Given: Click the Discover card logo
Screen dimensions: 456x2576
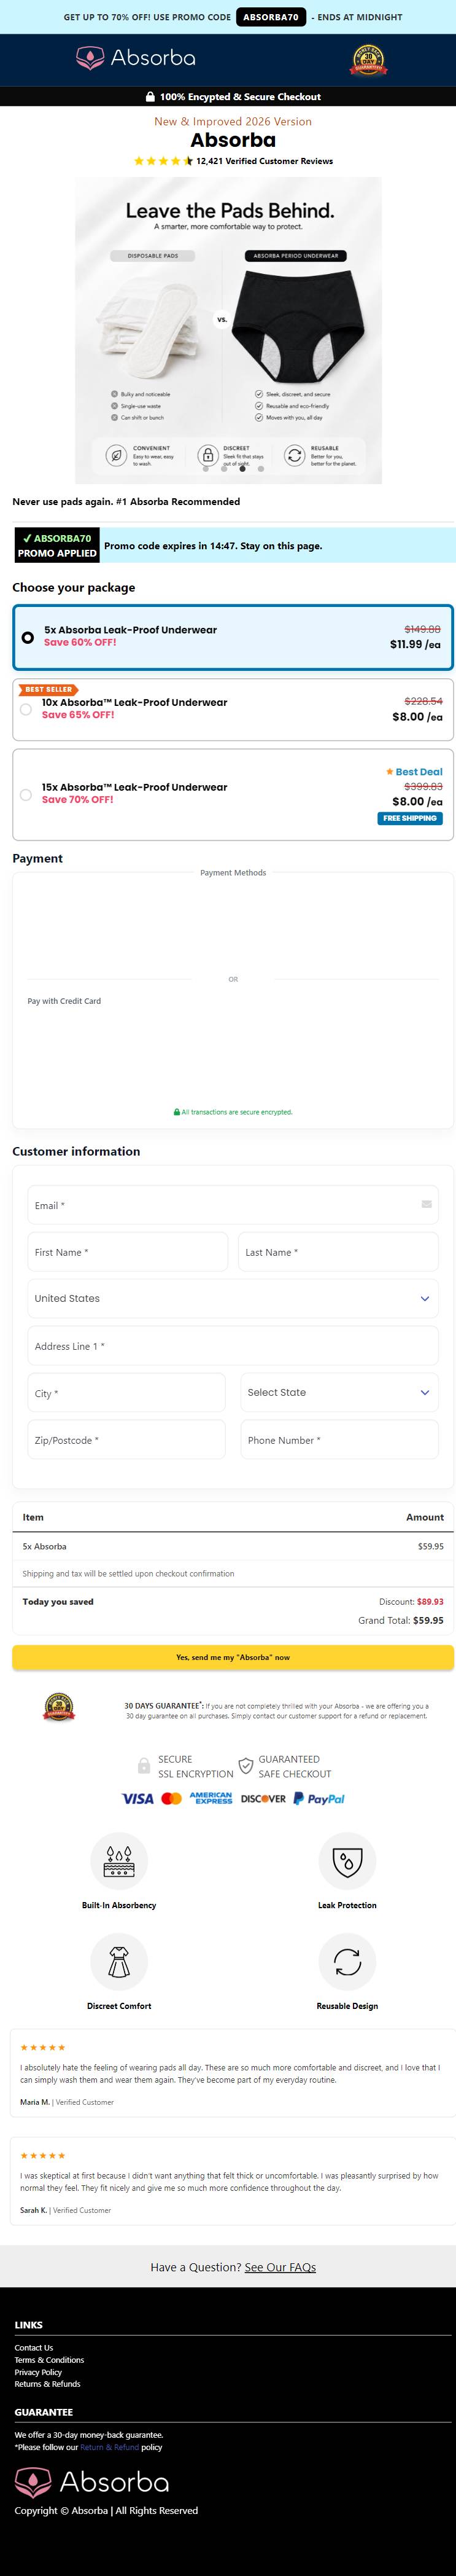Looking at the screenshot, I should 263,1798.
